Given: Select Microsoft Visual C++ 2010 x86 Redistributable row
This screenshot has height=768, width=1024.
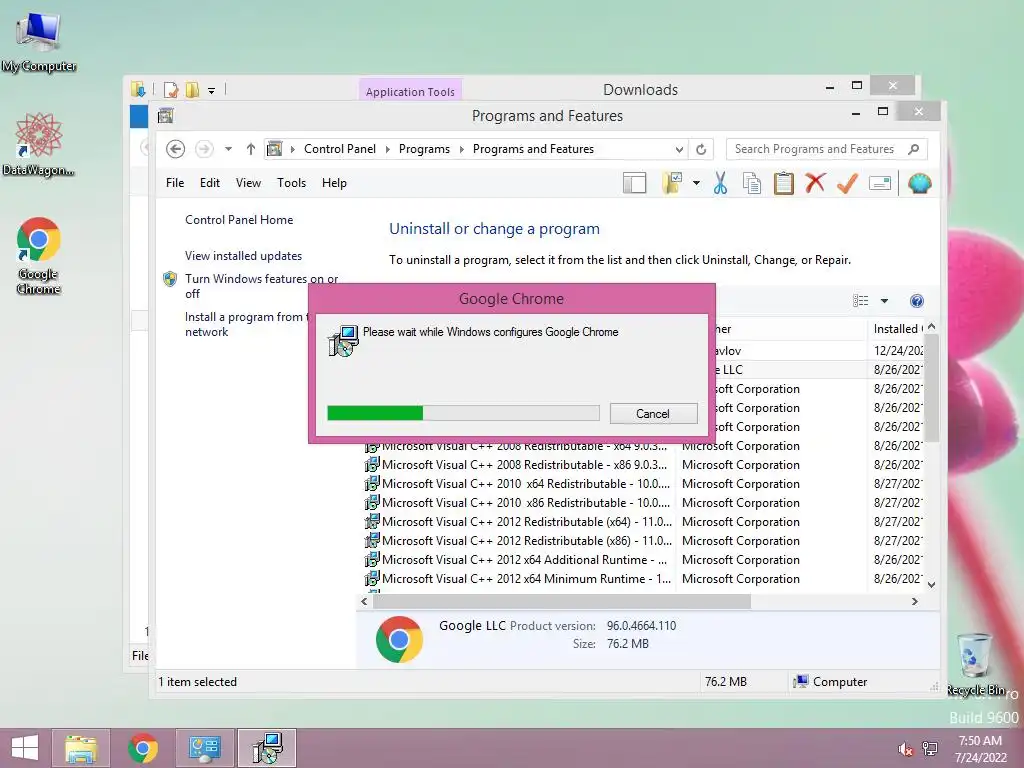Looking at the screenshot, I should click(643, 503).
